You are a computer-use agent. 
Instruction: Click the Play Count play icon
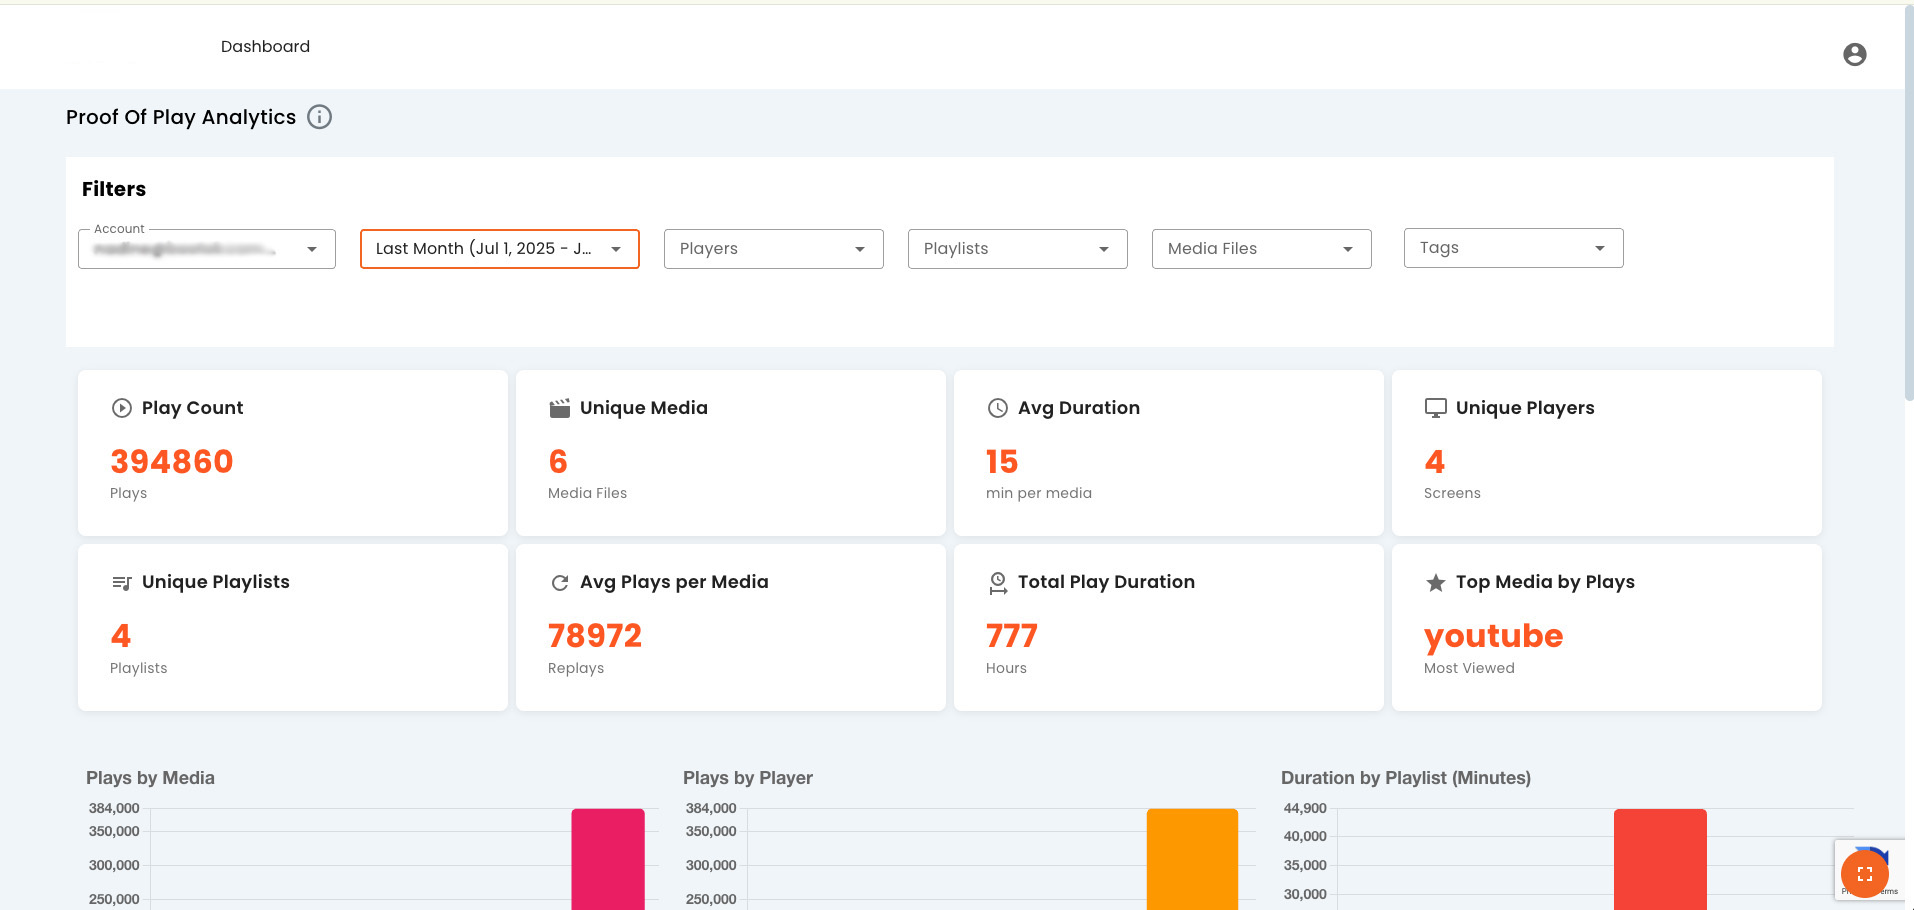[122, 408]
